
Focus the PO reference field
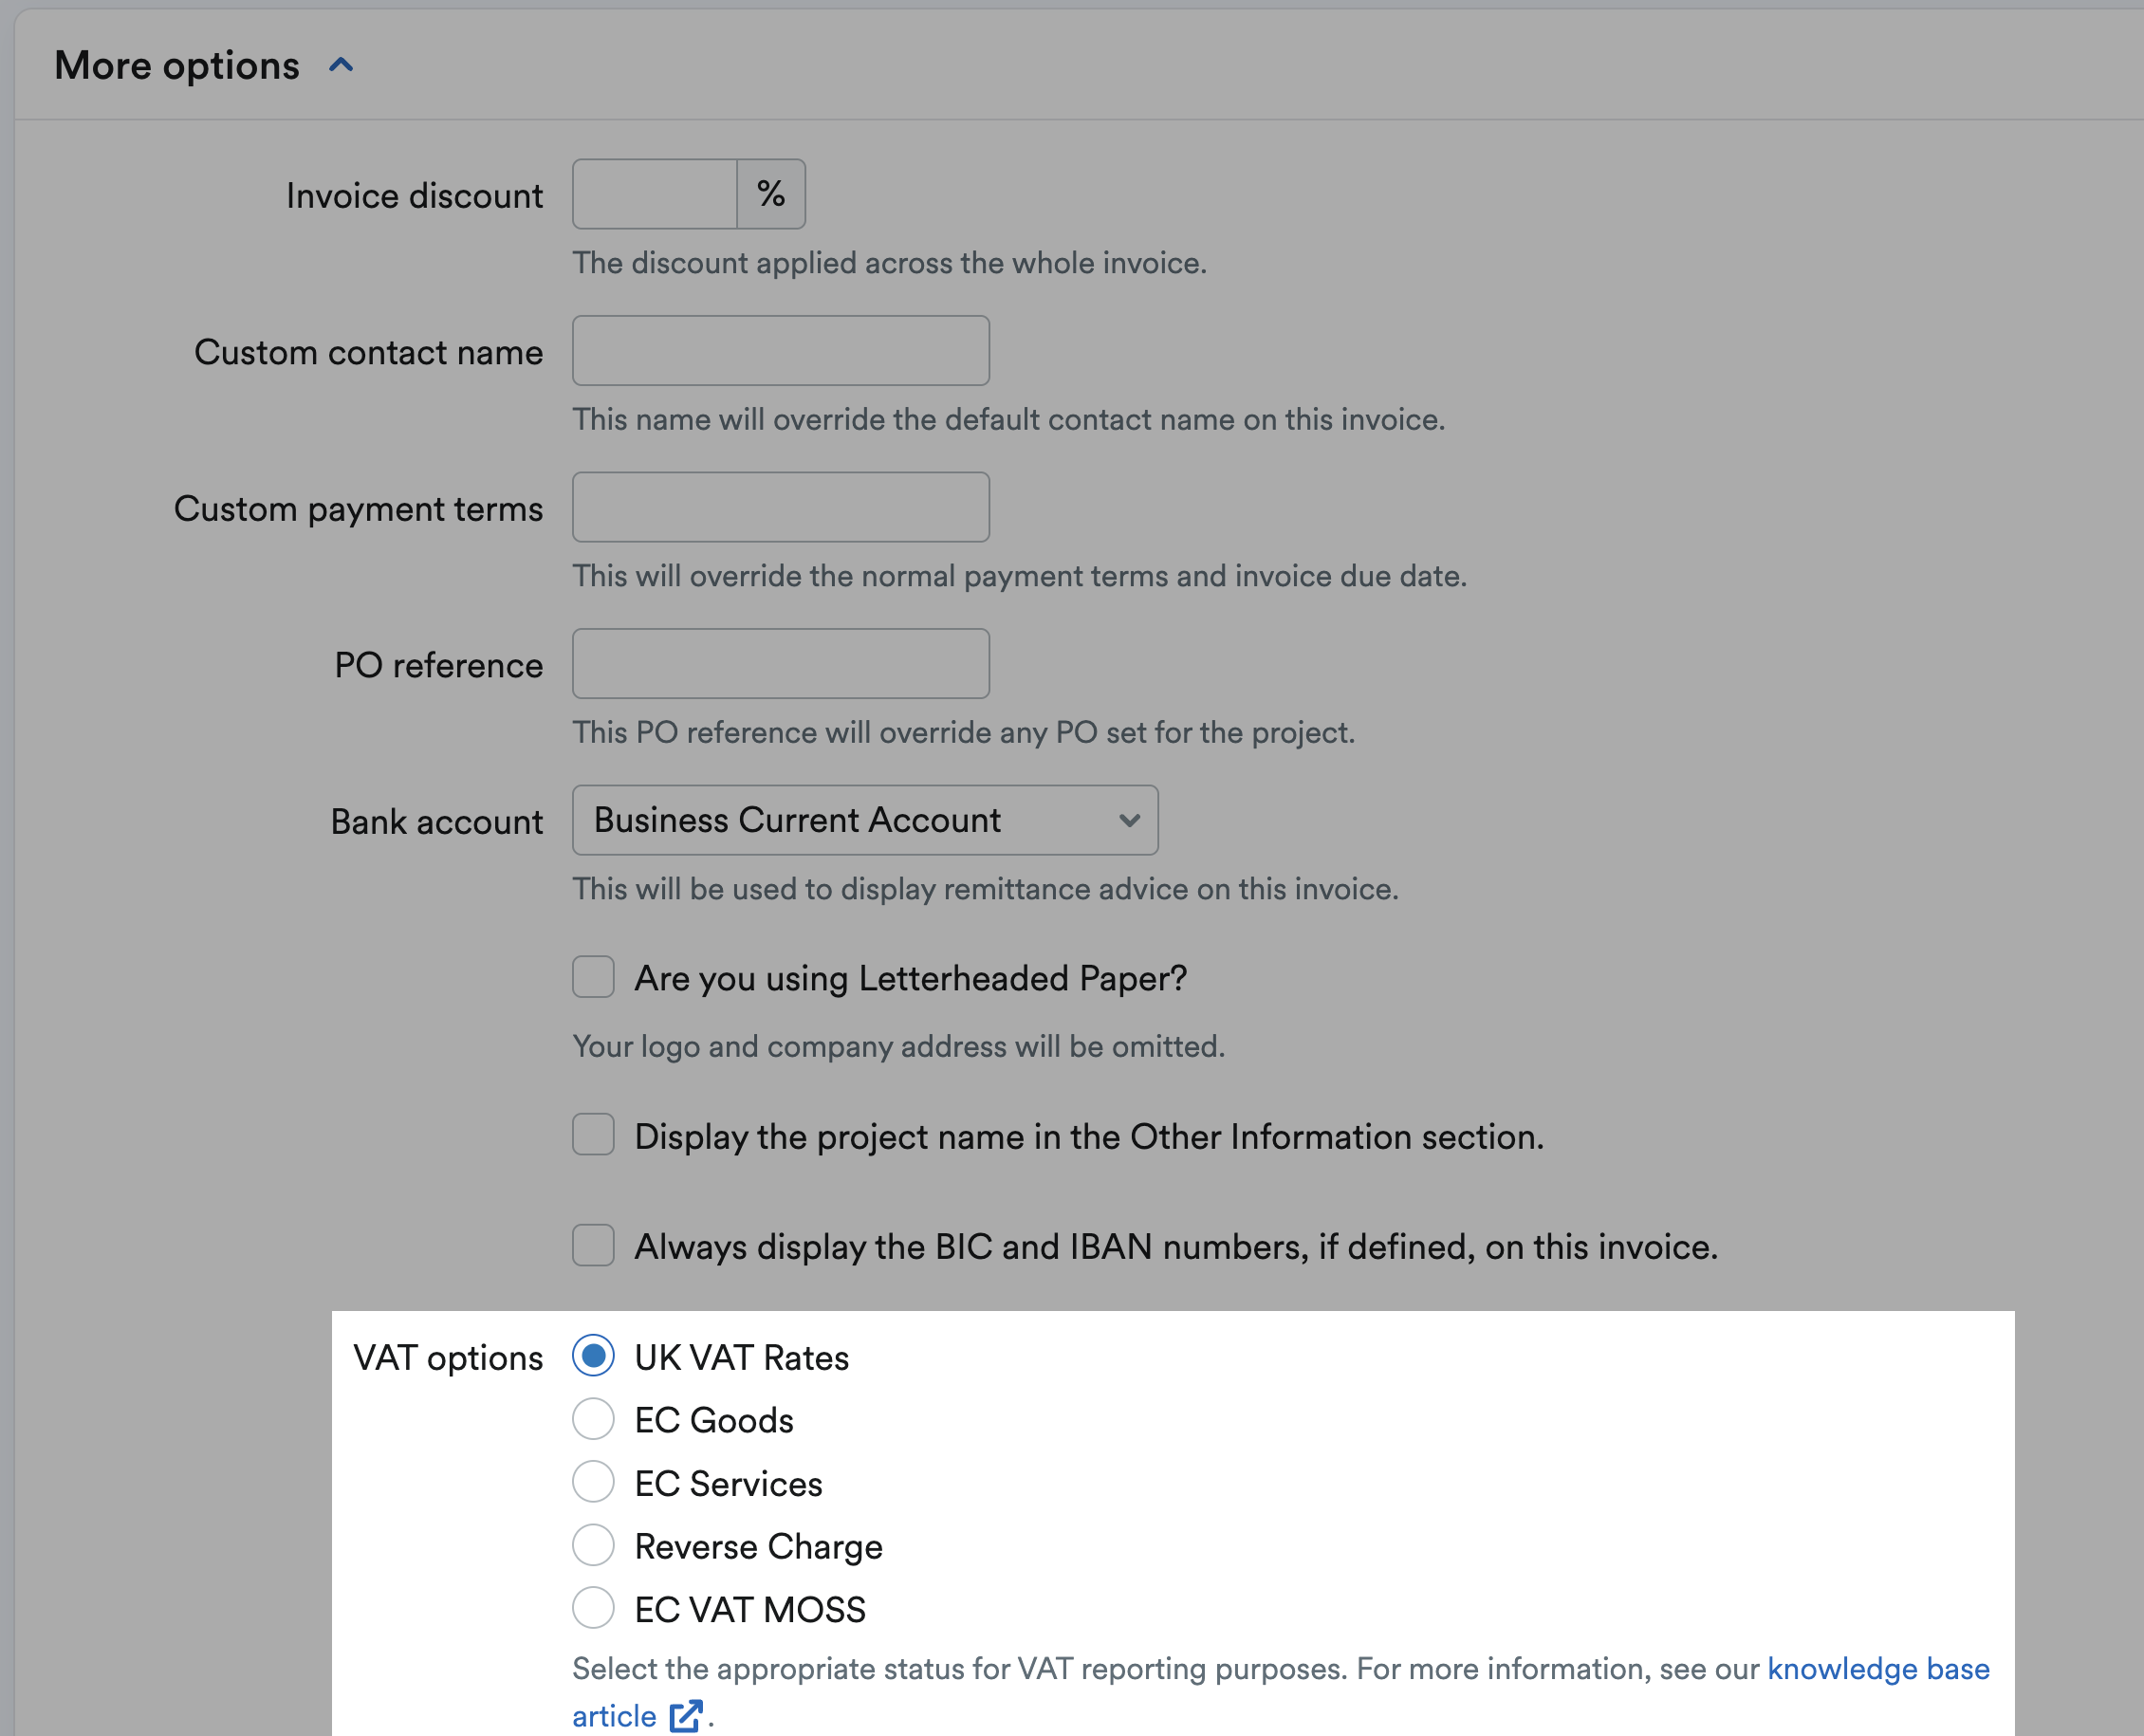pyautogui.click(x=781, y=664)
